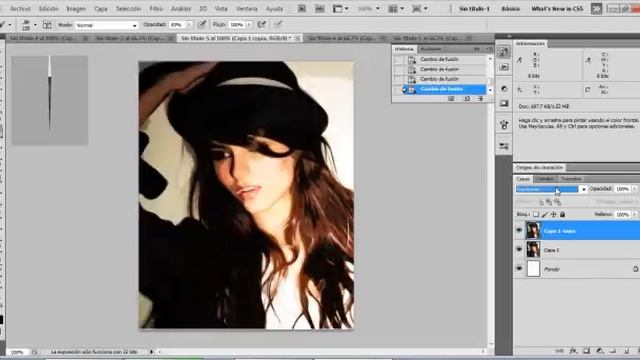Create new document from current history state
Image resolution: width=640 pixels, height=360 pixels.
pos(451,98)
